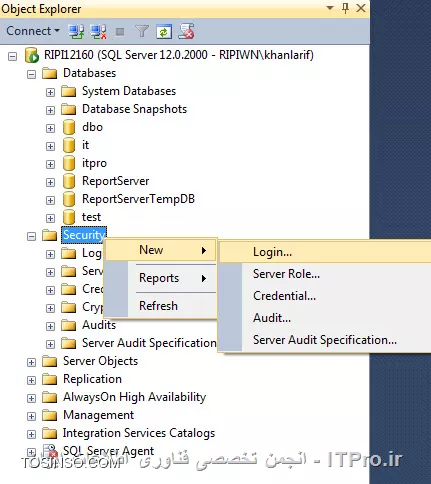Click the pin auto-hide icon in Object Explorer
431x484 pixels.
point(345,8)
